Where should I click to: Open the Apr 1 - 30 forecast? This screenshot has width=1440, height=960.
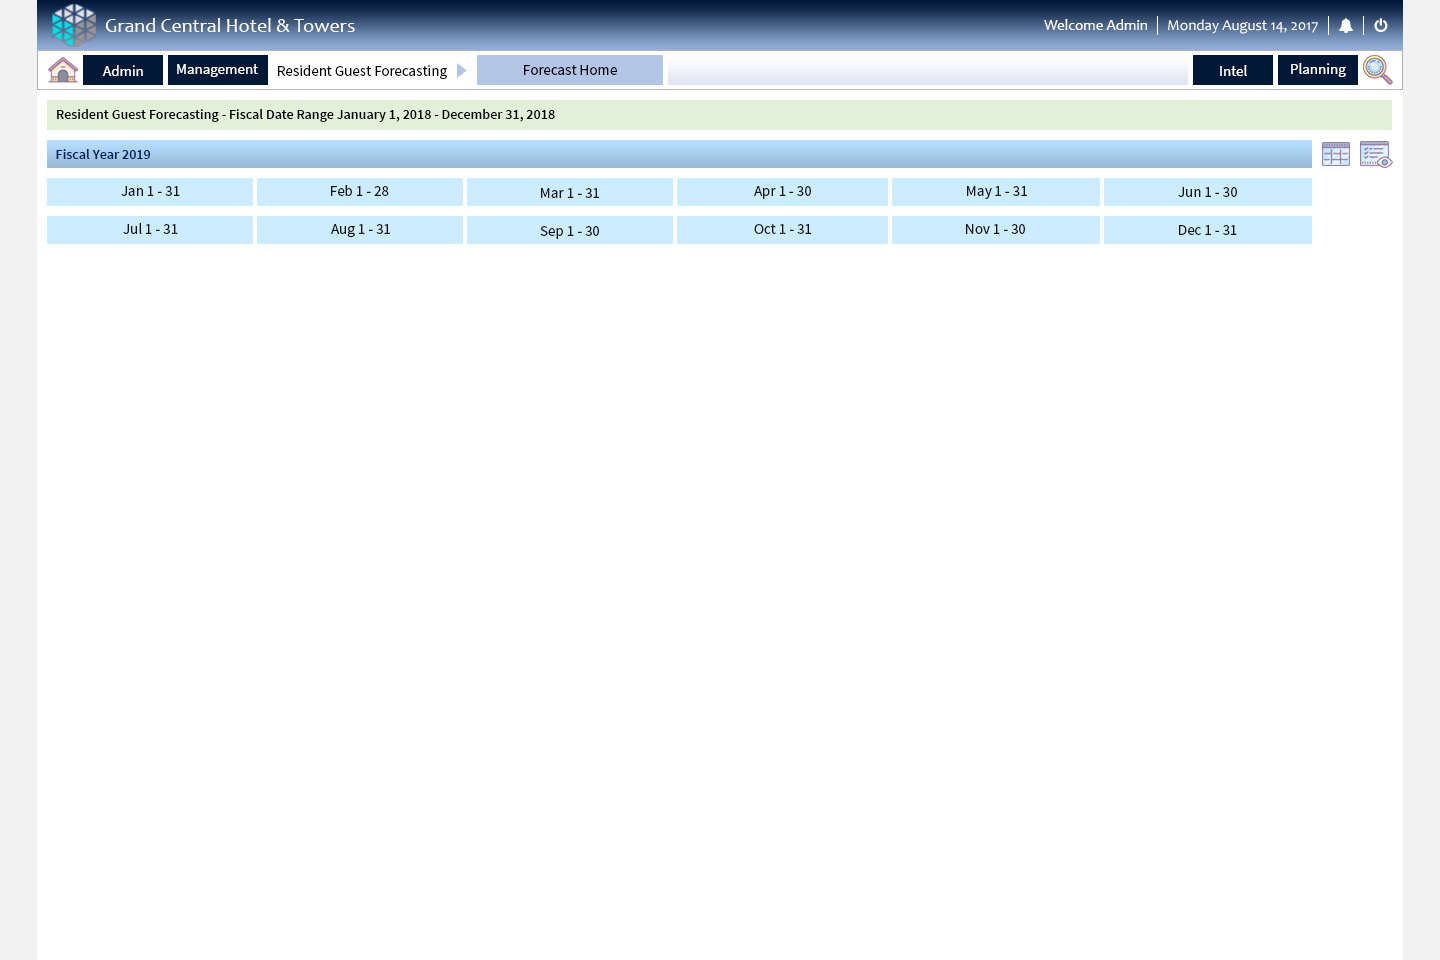782,192
